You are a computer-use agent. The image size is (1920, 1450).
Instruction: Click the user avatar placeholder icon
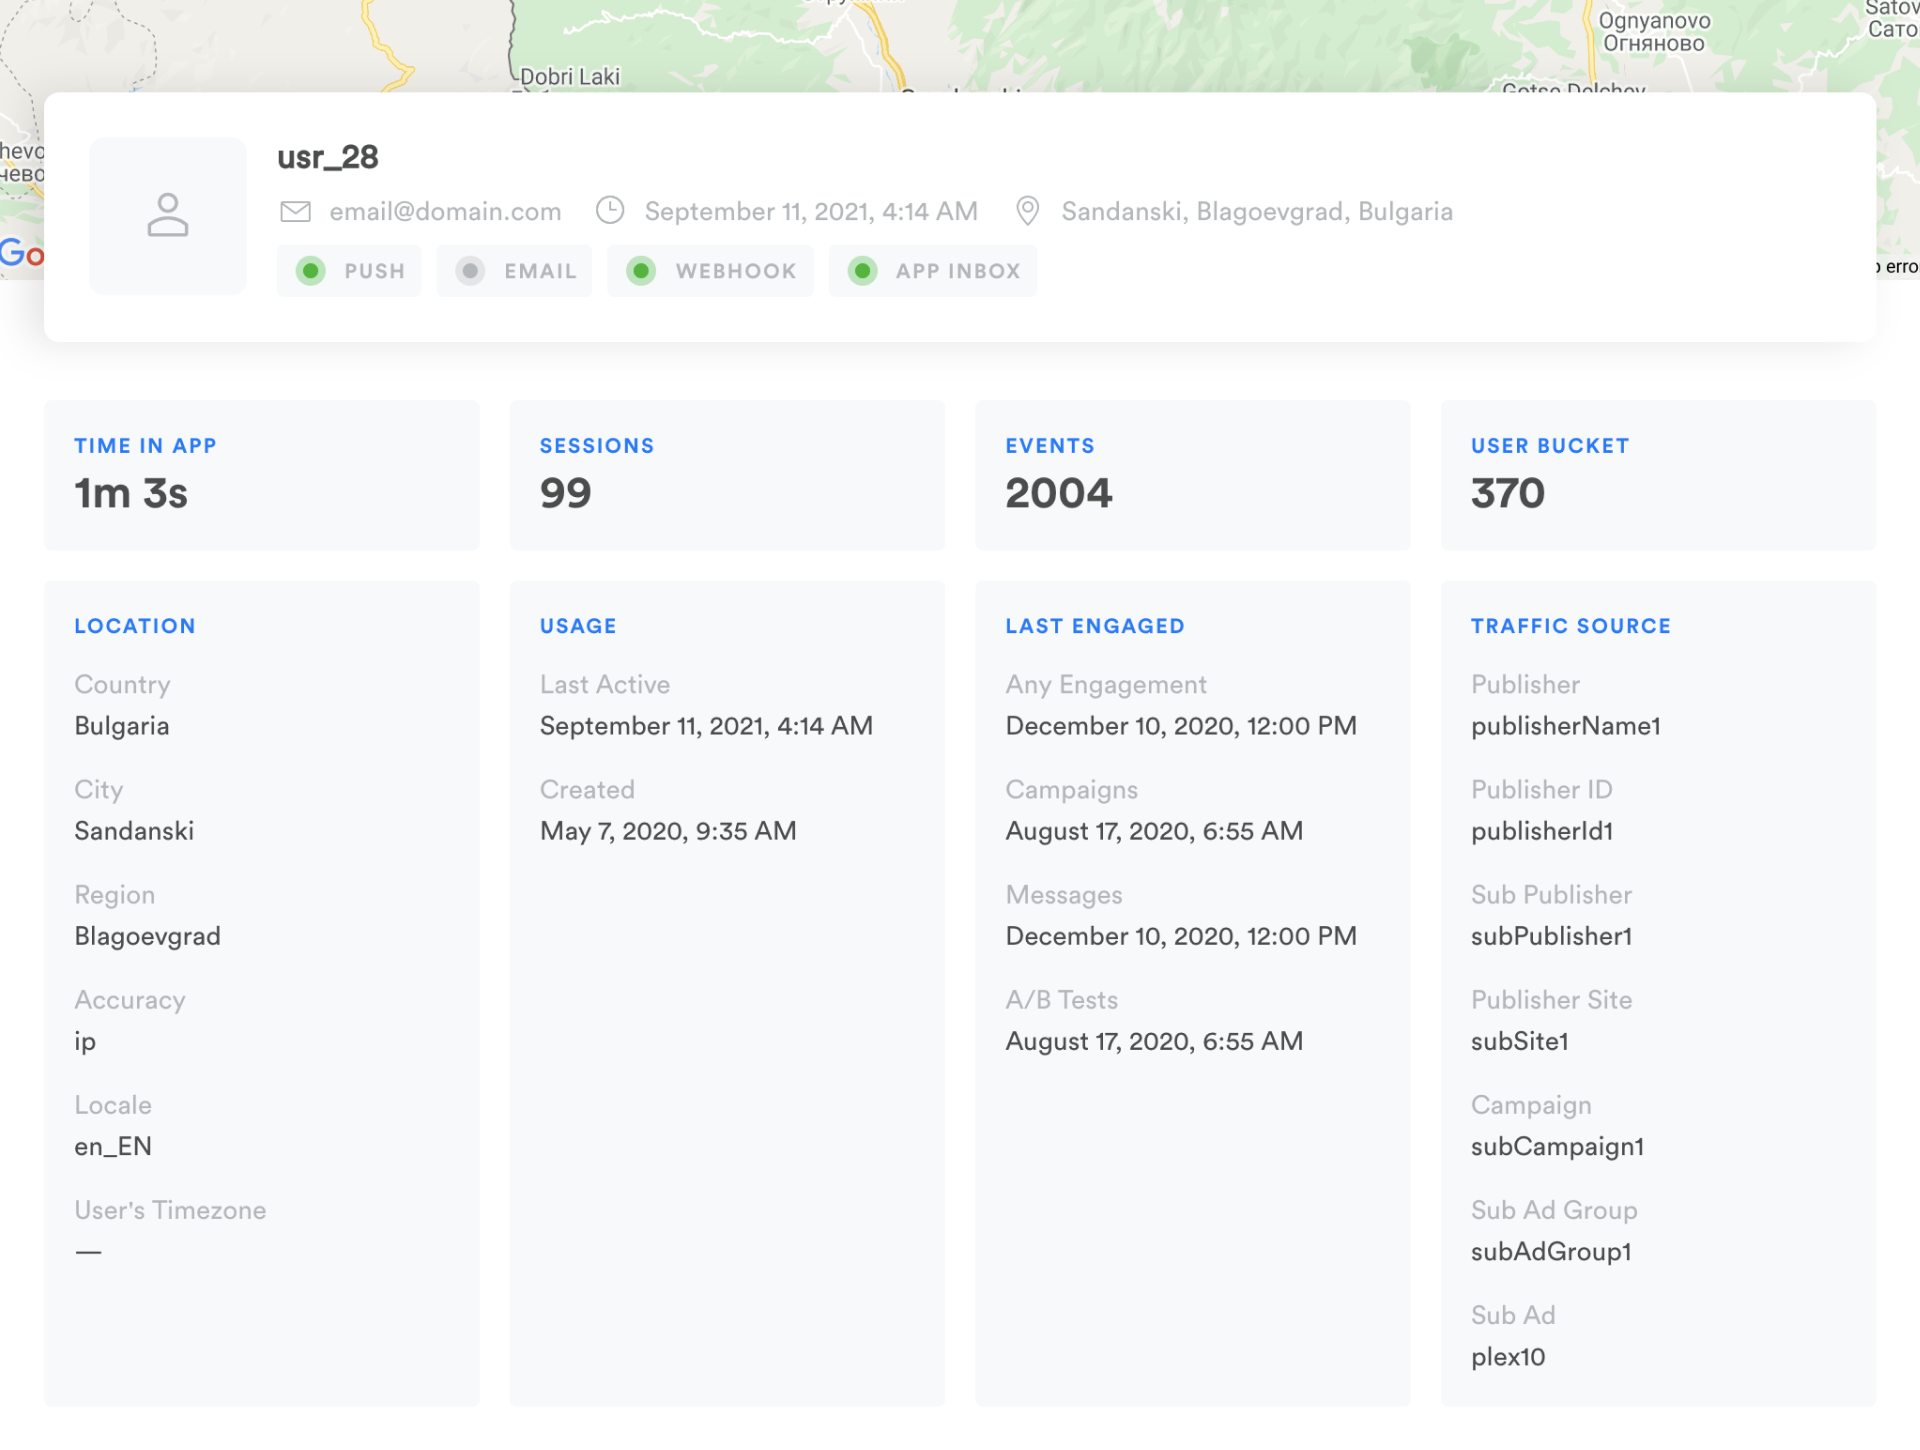[168, 215]
